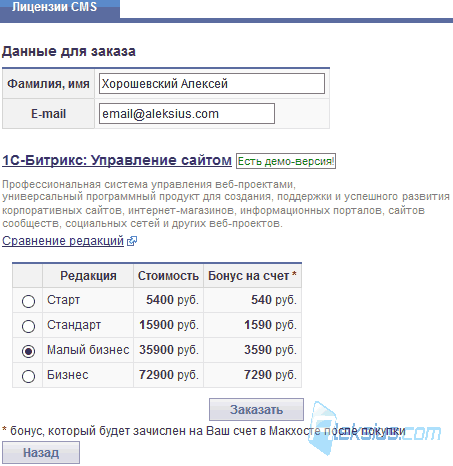The height and width of the screenshot is (466, 453).
Task: Click the 3590 руб. bonus cell
Action: point(252,350)
